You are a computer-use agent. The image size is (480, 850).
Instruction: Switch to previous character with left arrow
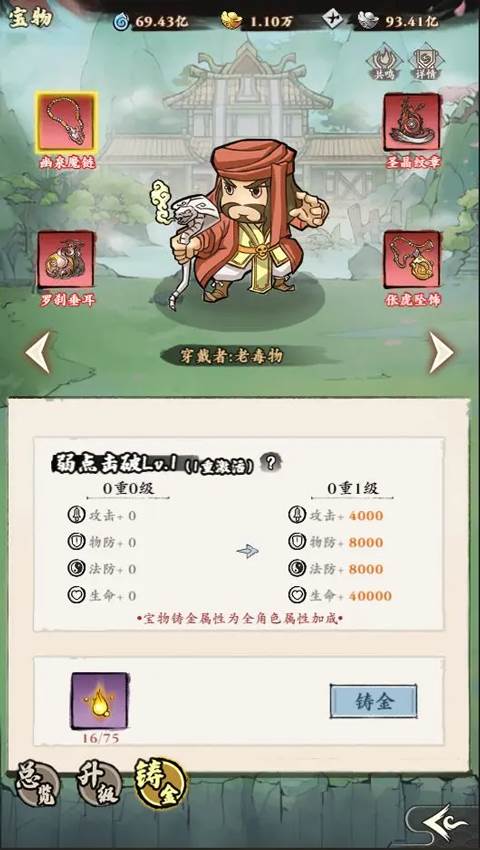click(38, 352)
